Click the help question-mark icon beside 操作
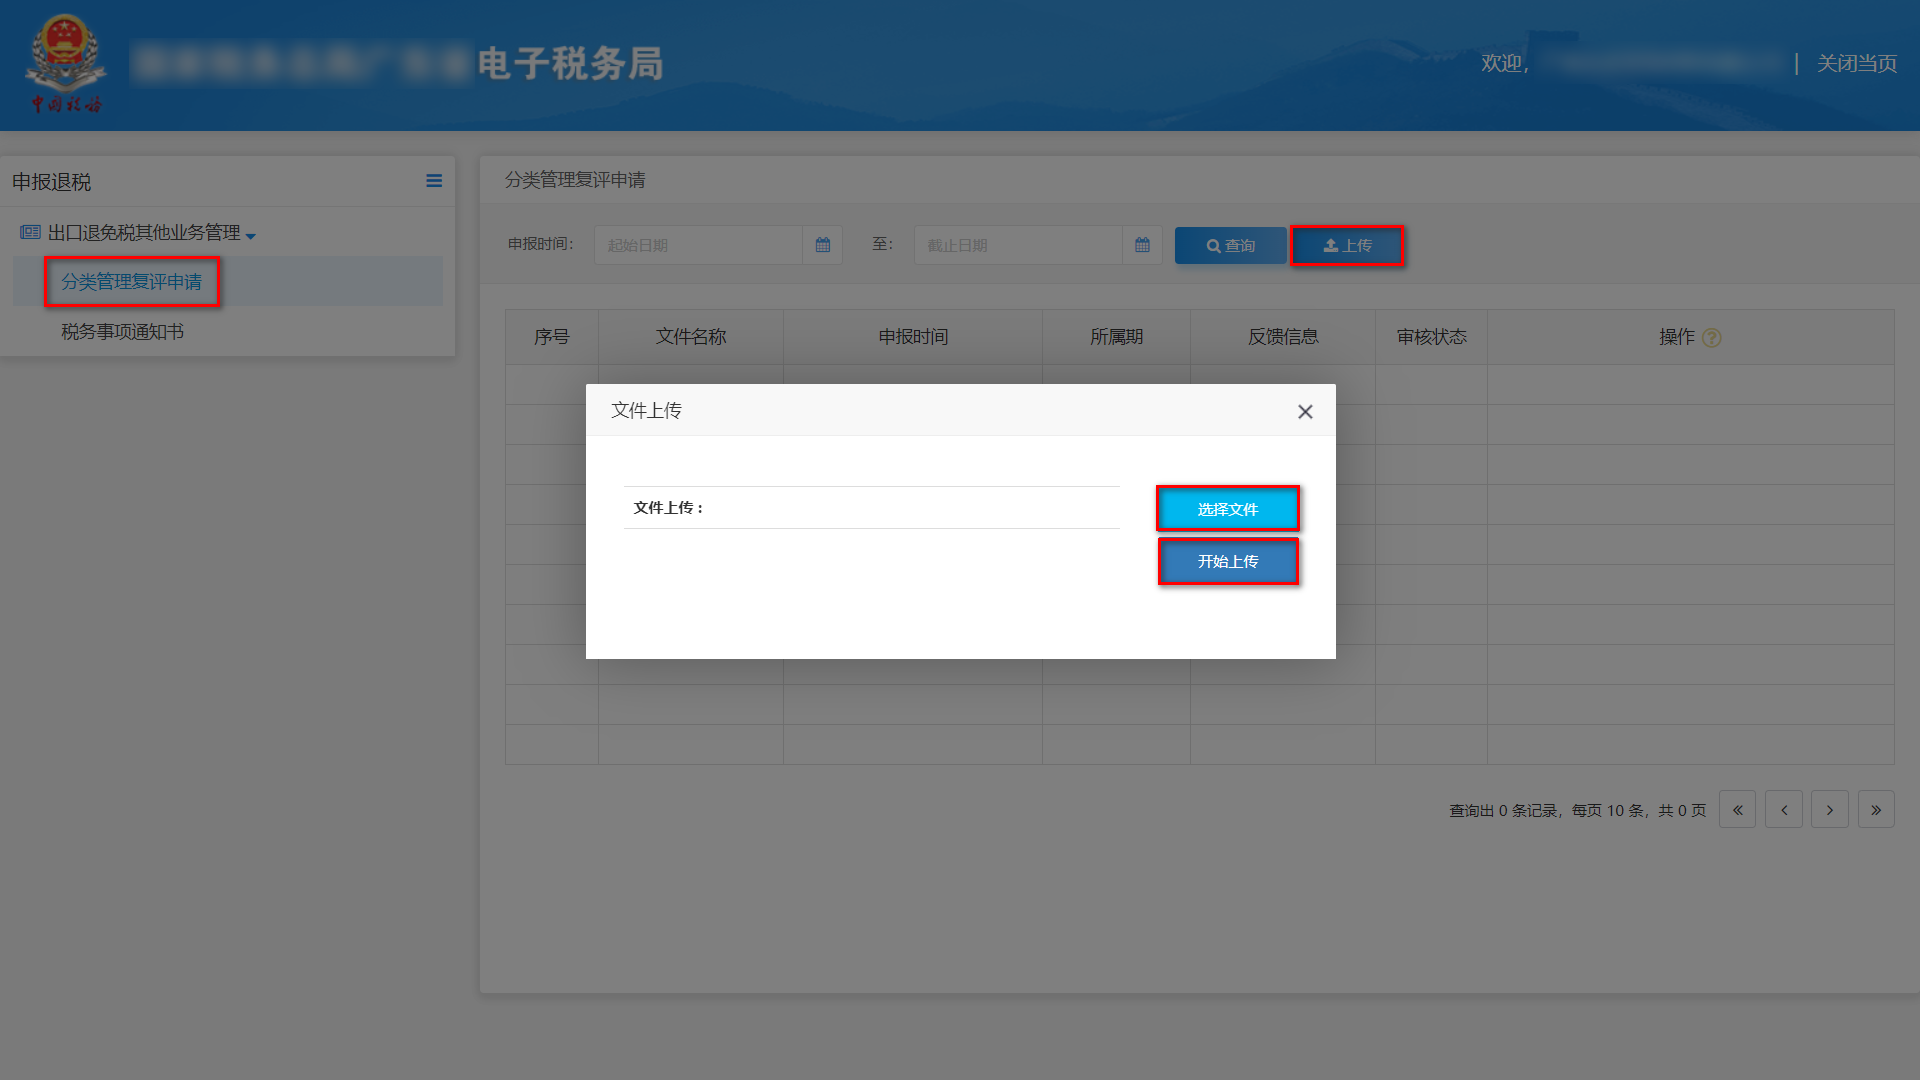Viewport: 1920px width, 1080px height. point(1713,338)
